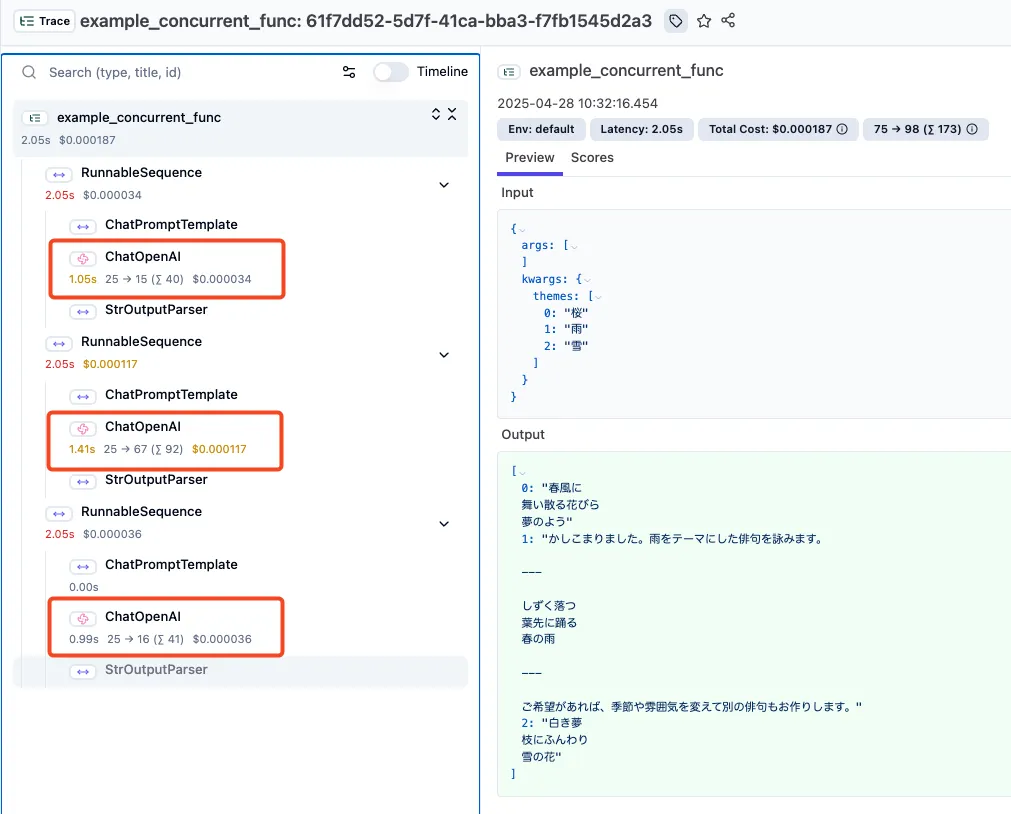Click the Total Cost: $0.000187 badge
The height and width of the screenshot is (814, 1011).
(778, 129)
